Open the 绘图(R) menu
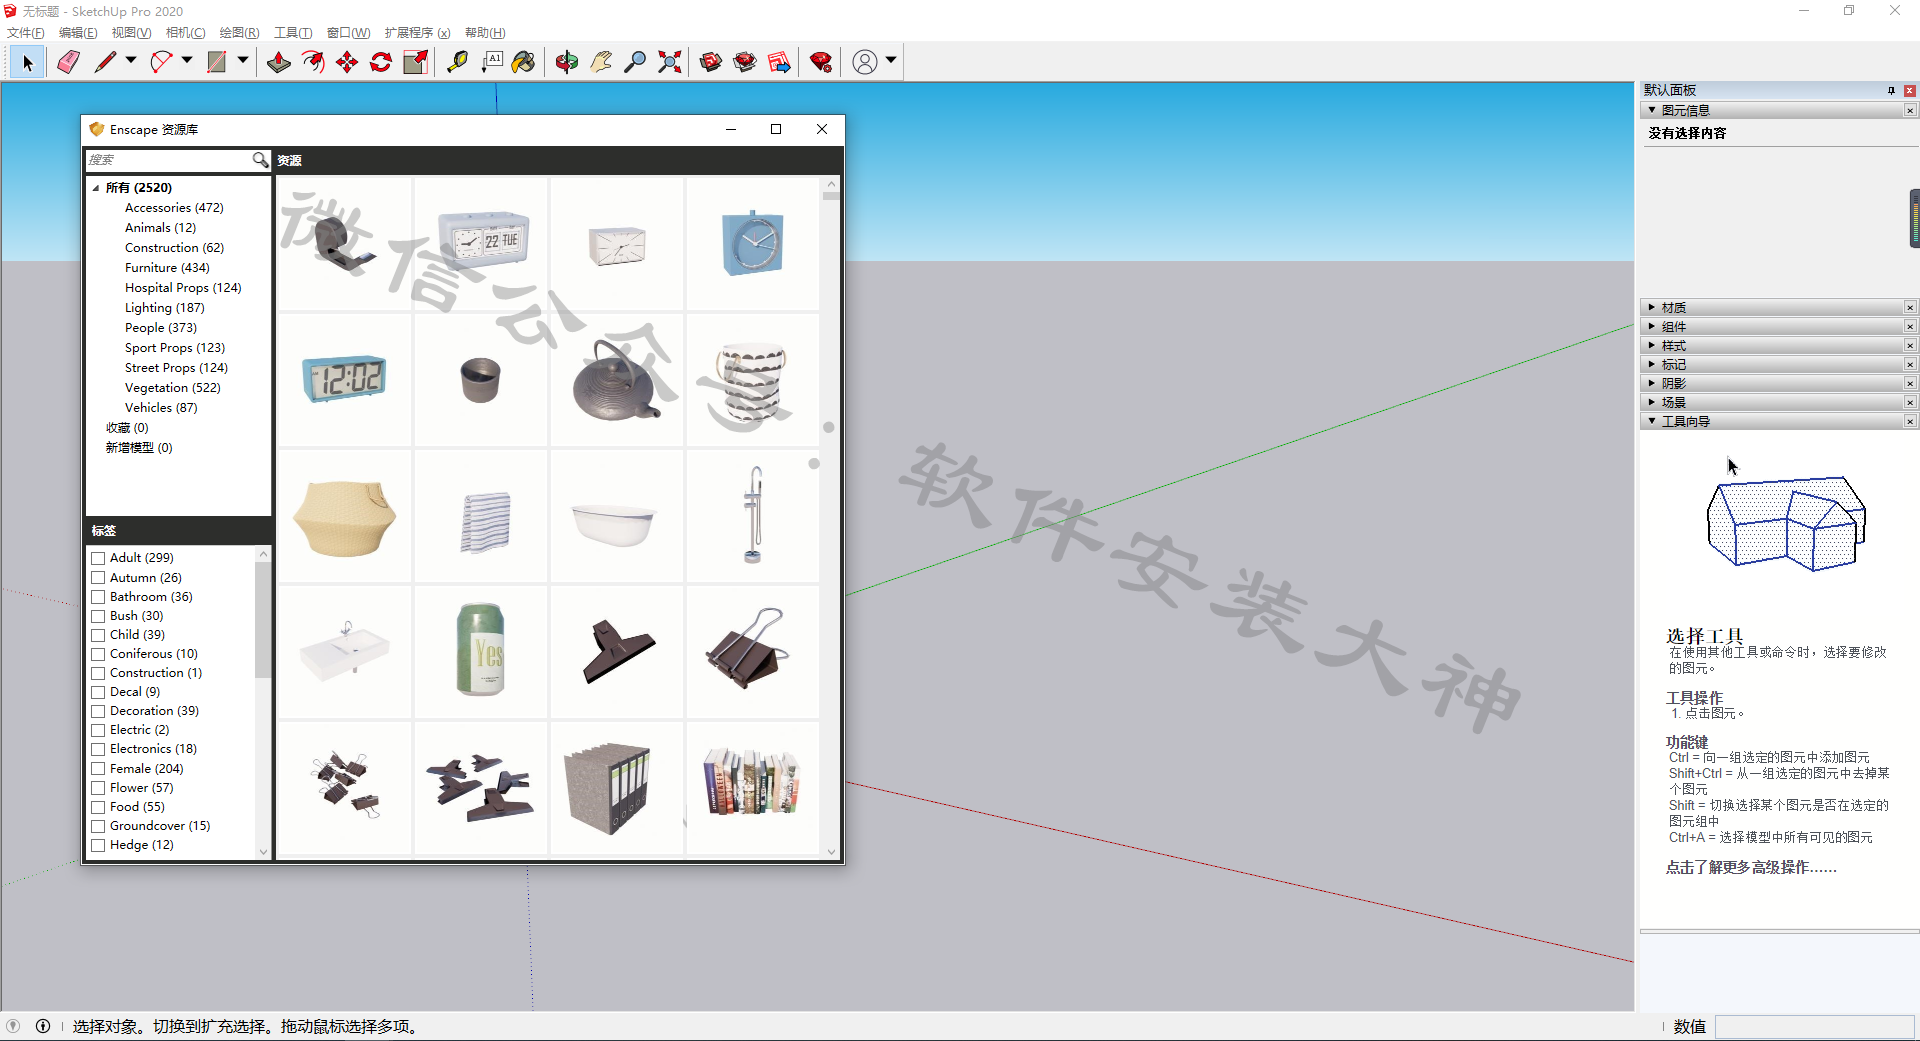 239,33
